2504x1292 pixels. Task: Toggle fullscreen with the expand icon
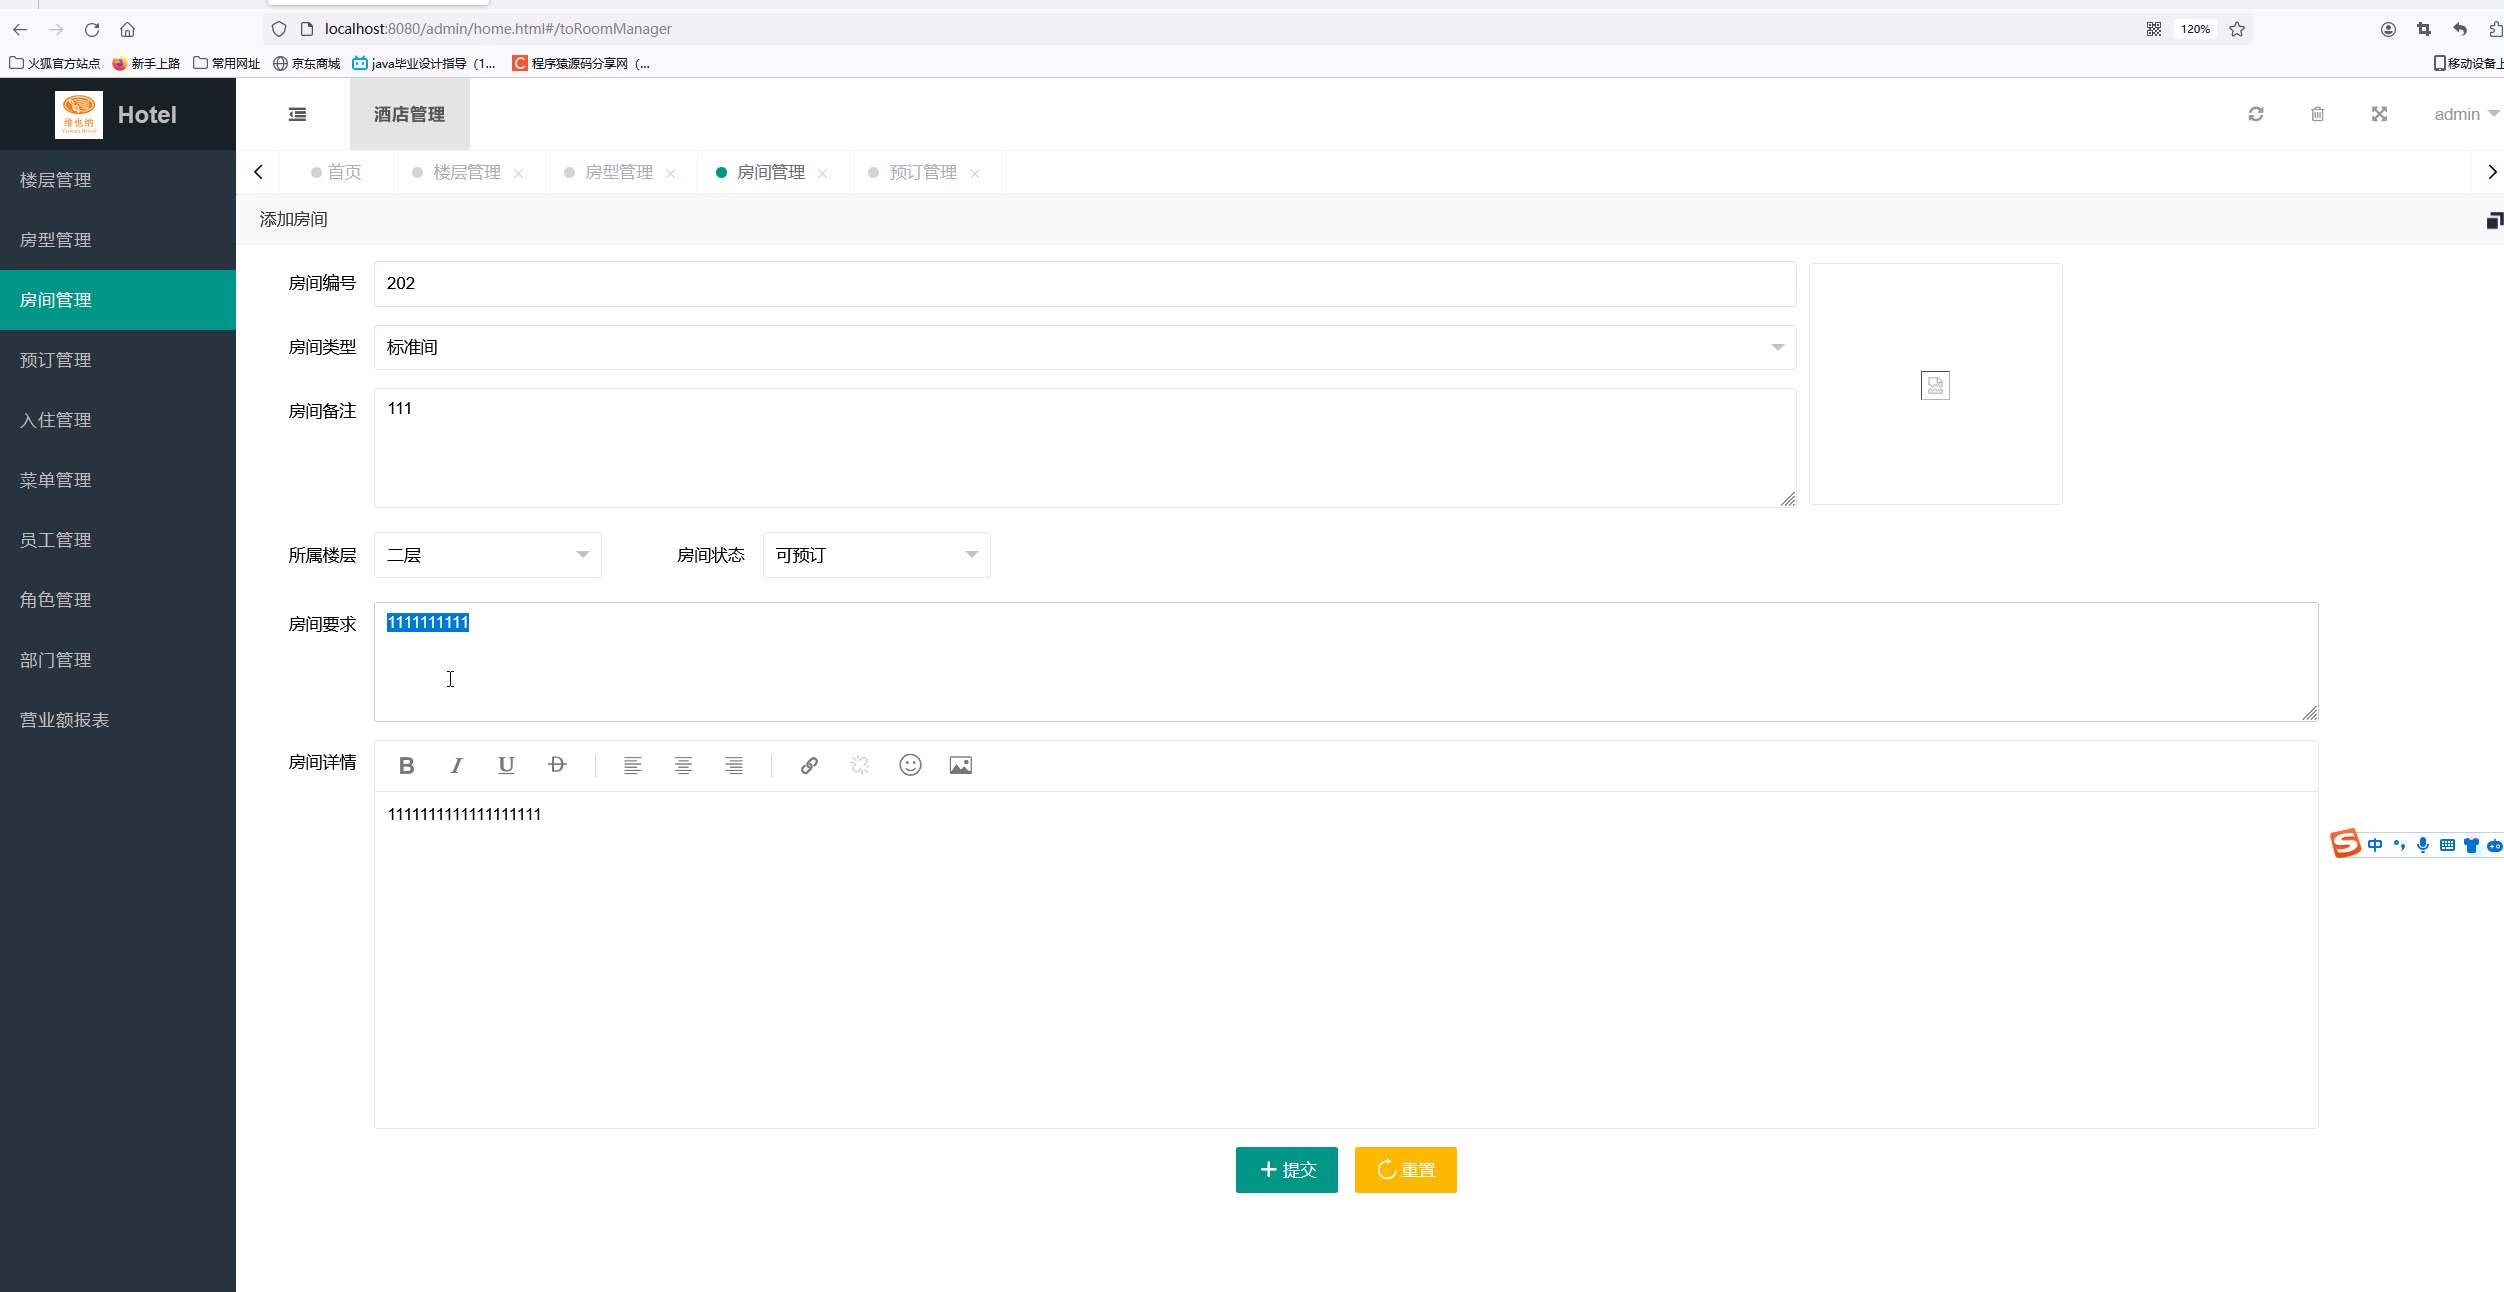point(2379,114)
